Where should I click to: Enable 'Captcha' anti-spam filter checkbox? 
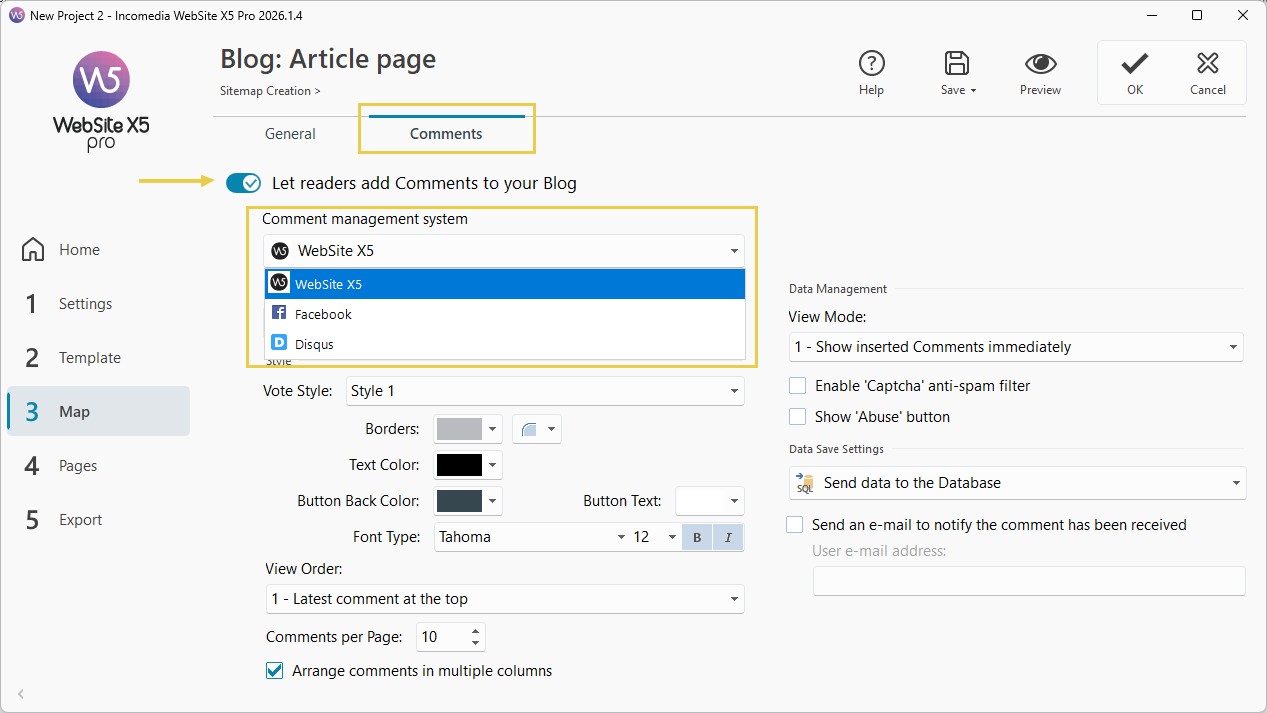[797, 386]
